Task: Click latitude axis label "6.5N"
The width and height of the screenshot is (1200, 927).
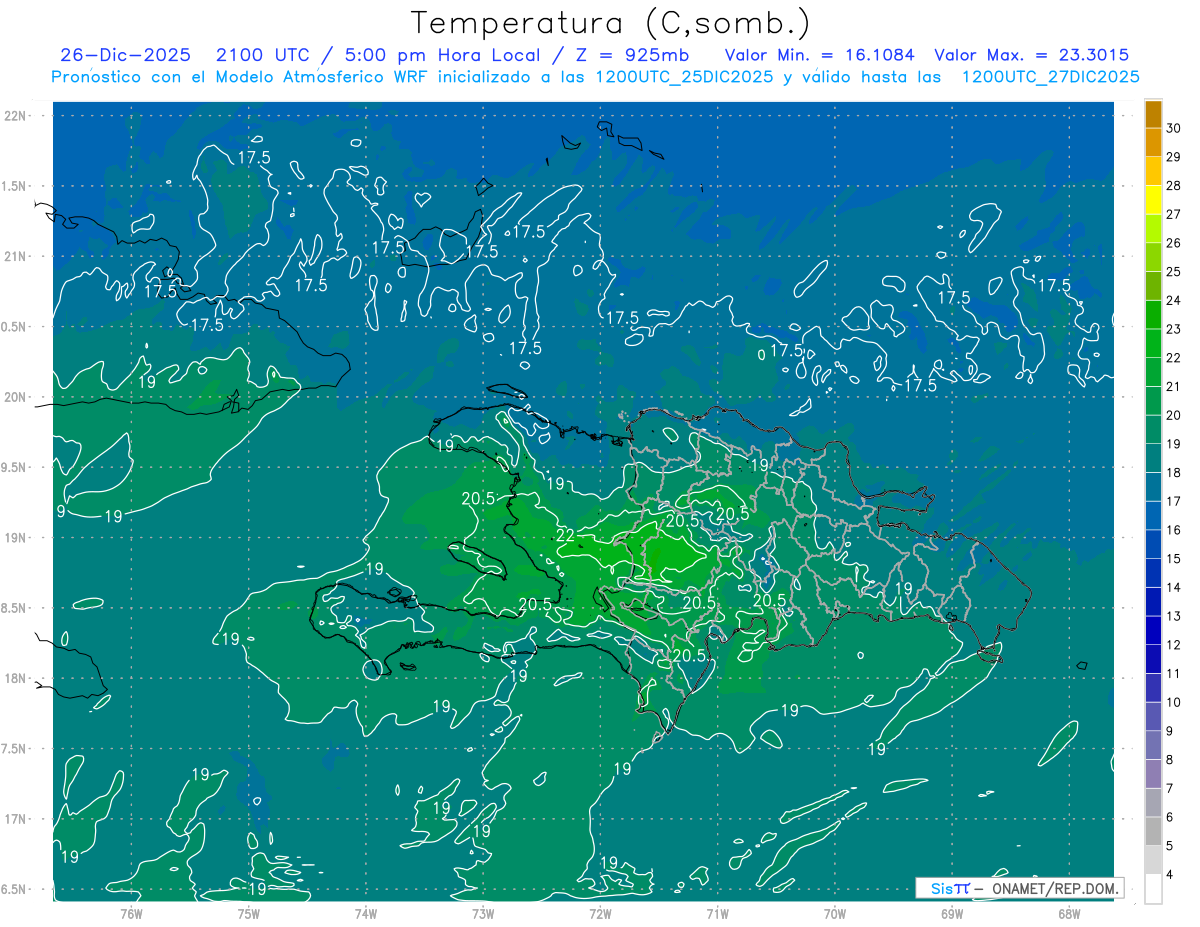Action: 14,889
